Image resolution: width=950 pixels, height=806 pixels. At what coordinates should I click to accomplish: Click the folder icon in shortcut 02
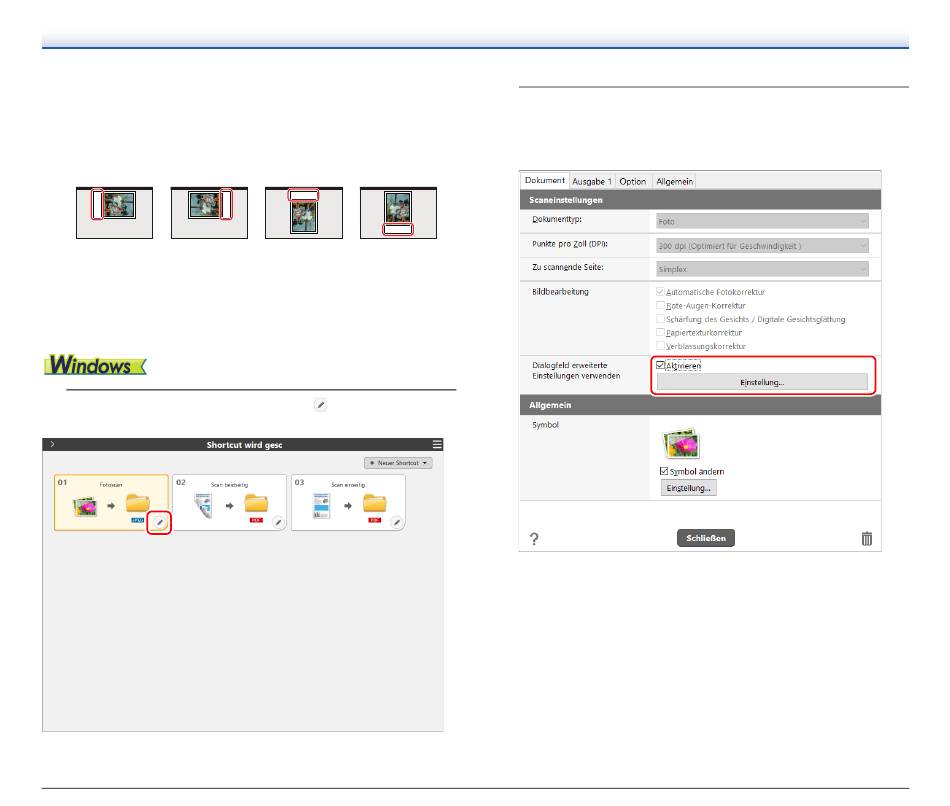[x=256, y=504]
